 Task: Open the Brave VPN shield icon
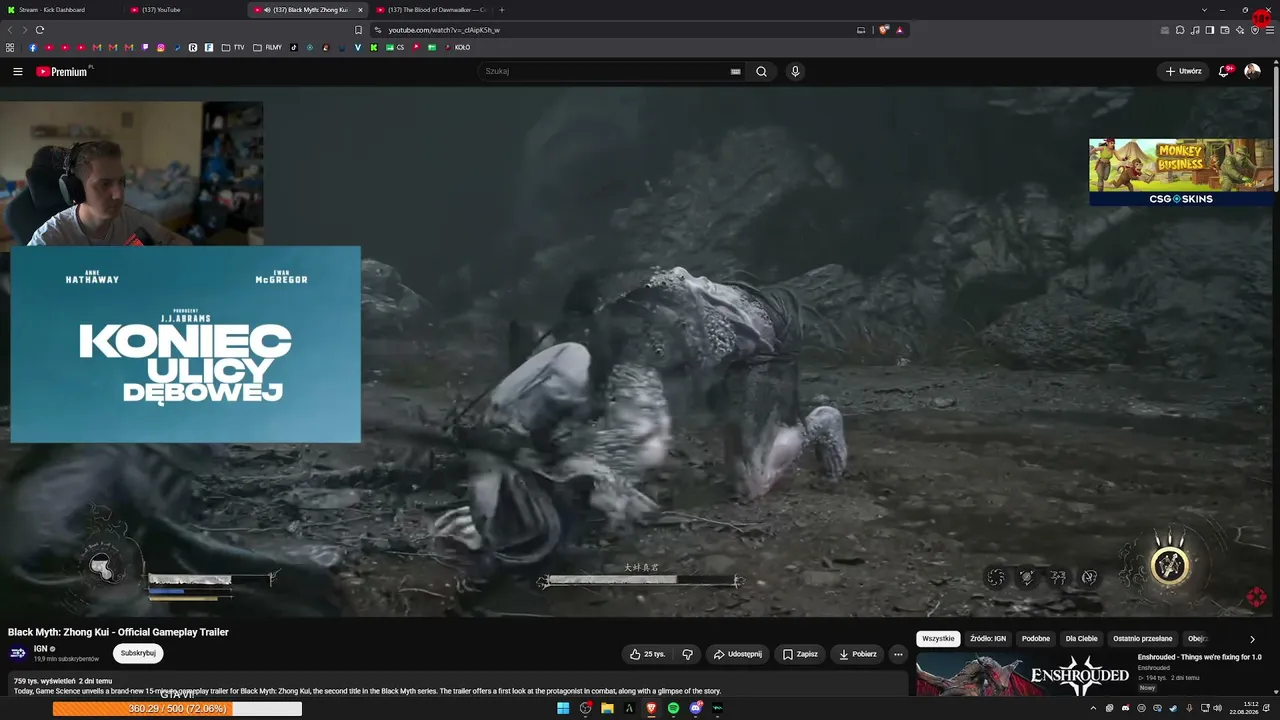[1255, 30]
